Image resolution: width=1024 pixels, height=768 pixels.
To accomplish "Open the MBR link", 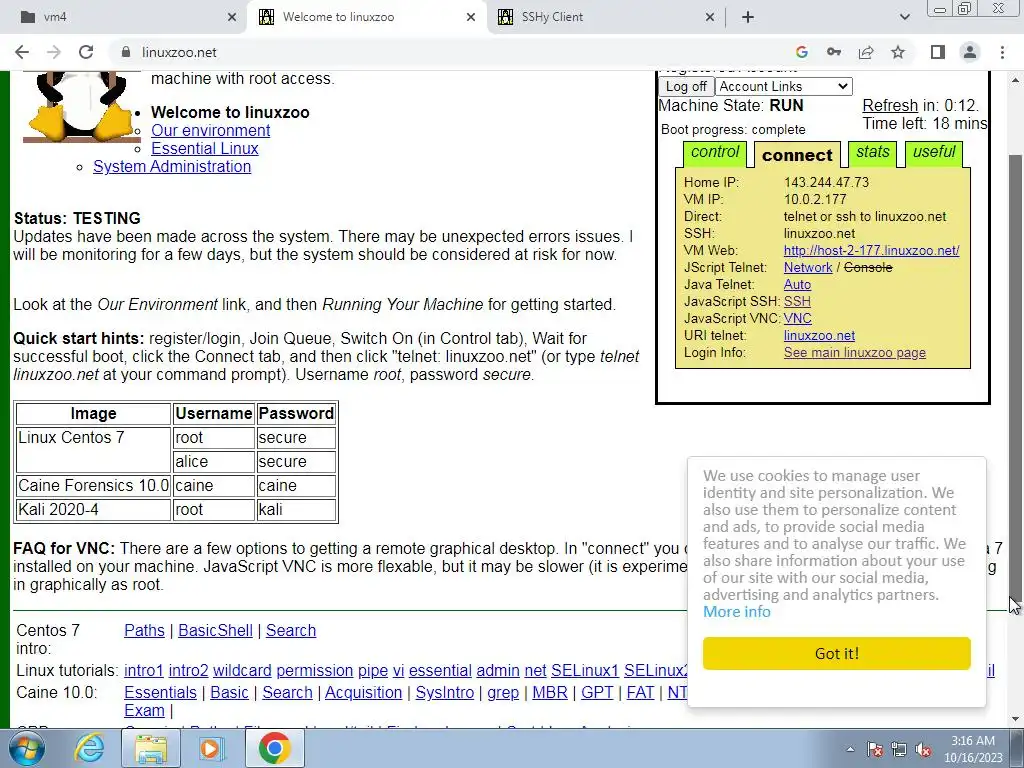I will [549, 692].
